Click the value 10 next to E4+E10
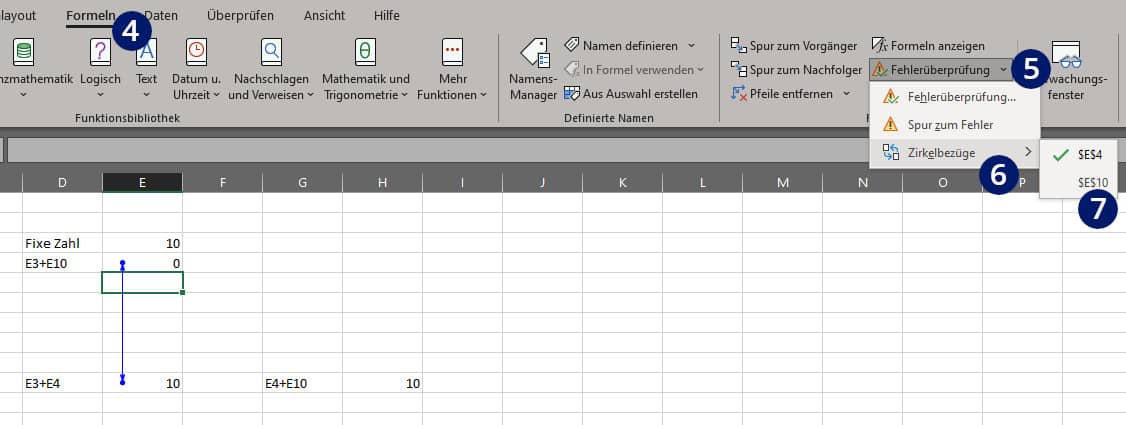 [x=382, y=383]
